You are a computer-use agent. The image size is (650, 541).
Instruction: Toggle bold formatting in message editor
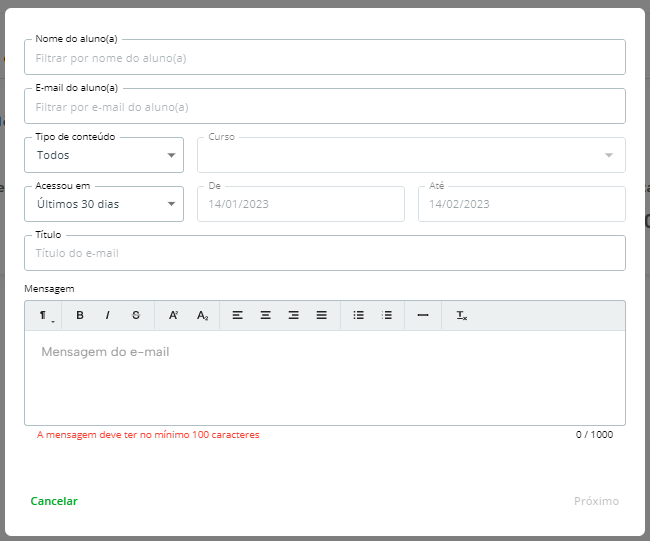coord(80,315)
